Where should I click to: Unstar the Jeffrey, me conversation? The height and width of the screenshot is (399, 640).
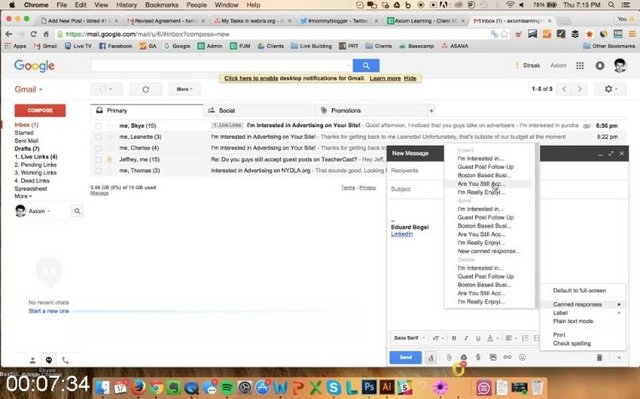coord(109,159)
